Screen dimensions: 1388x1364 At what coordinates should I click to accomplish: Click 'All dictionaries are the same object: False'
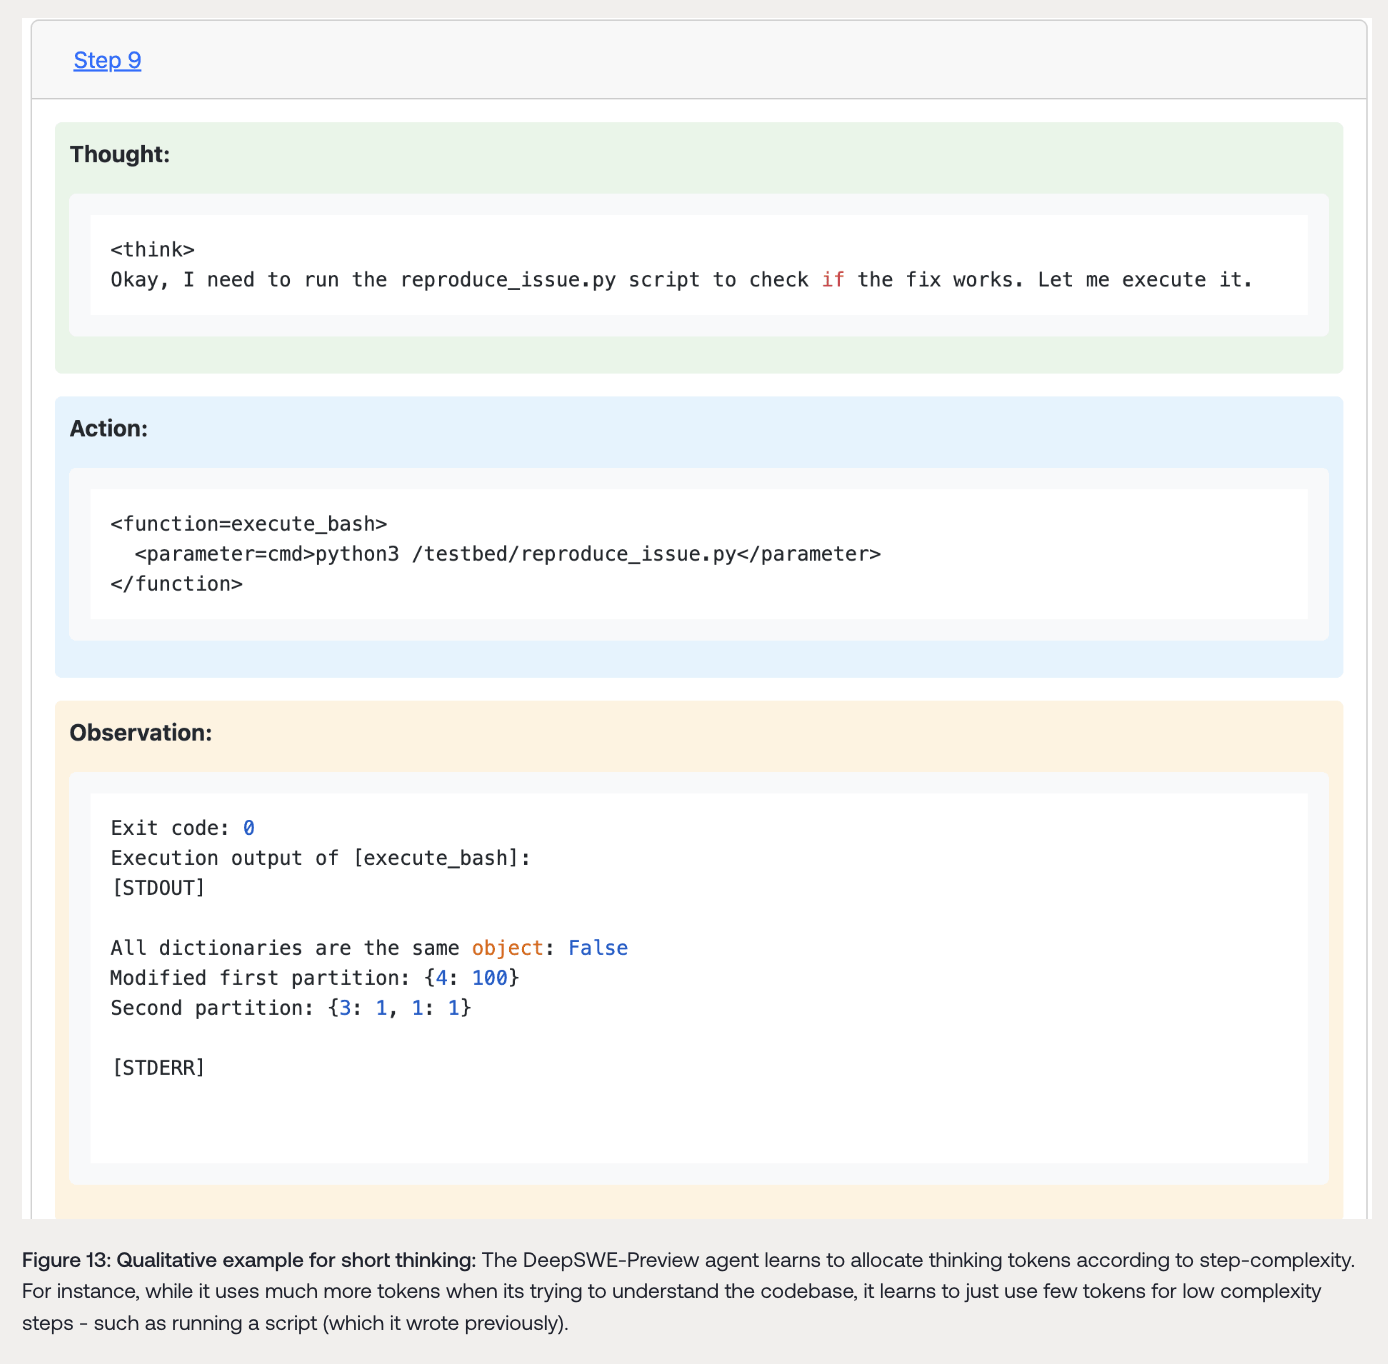coord(369,947)
